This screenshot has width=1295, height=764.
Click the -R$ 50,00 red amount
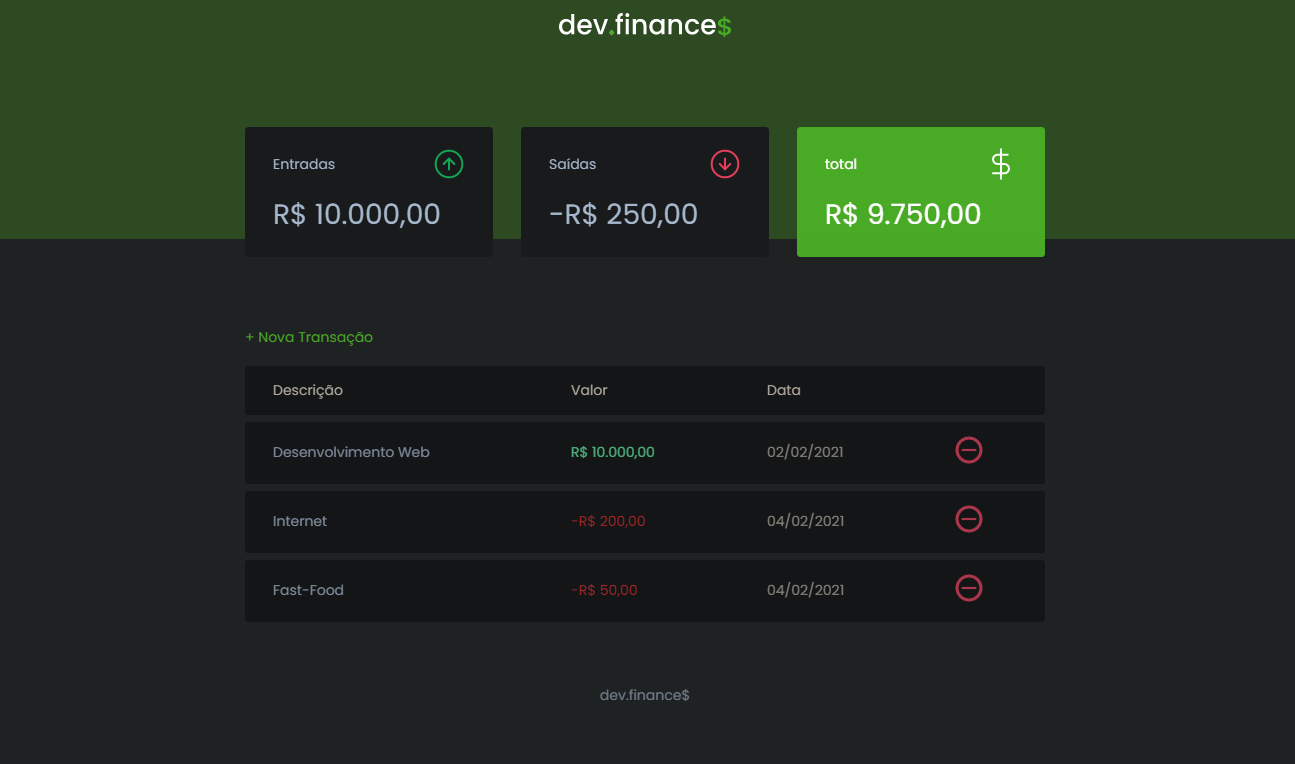coord(604,589)
